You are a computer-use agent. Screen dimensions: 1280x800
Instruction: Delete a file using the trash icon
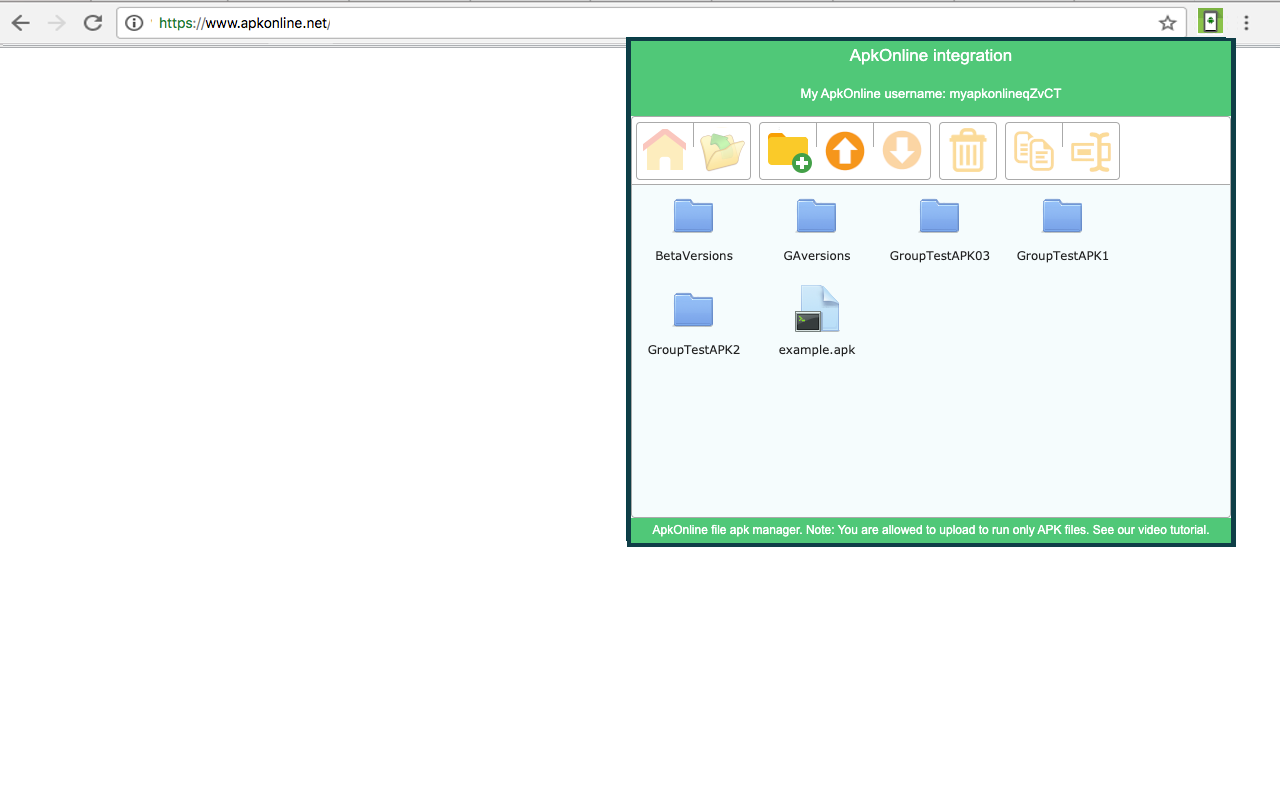point(967,150)
